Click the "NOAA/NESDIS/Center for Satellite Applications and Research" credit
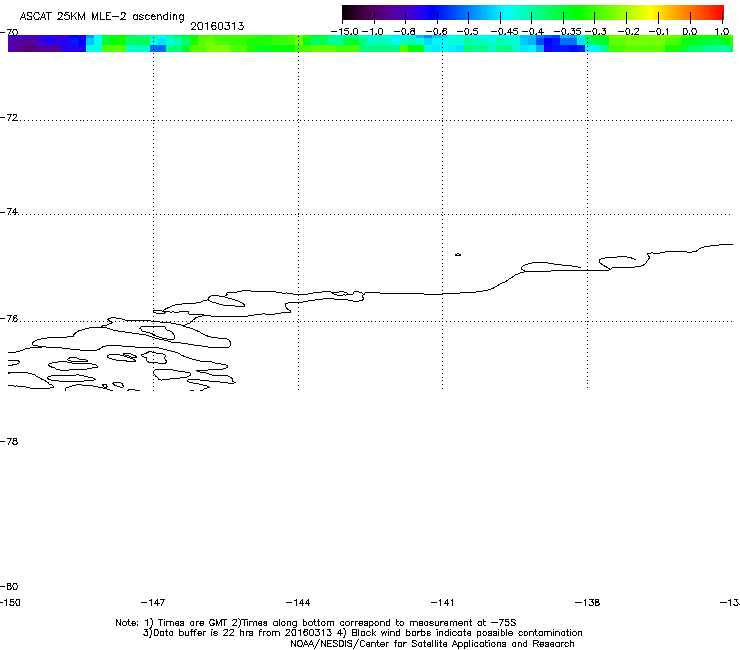The height and width of the screenshot is (650, 740). 432,644
